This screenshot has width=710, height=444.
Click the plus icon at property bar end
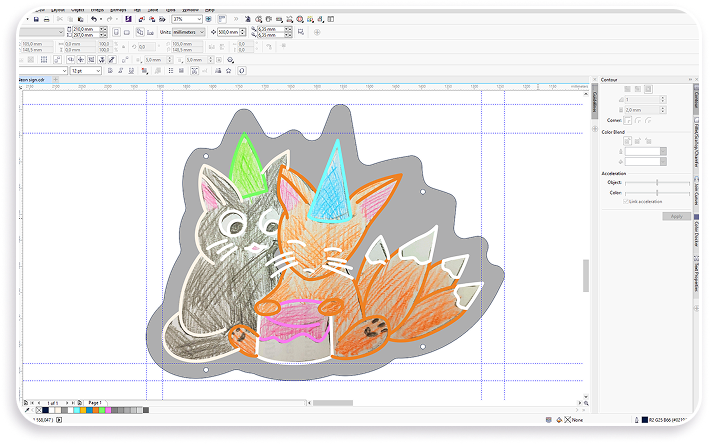point(317,32)
